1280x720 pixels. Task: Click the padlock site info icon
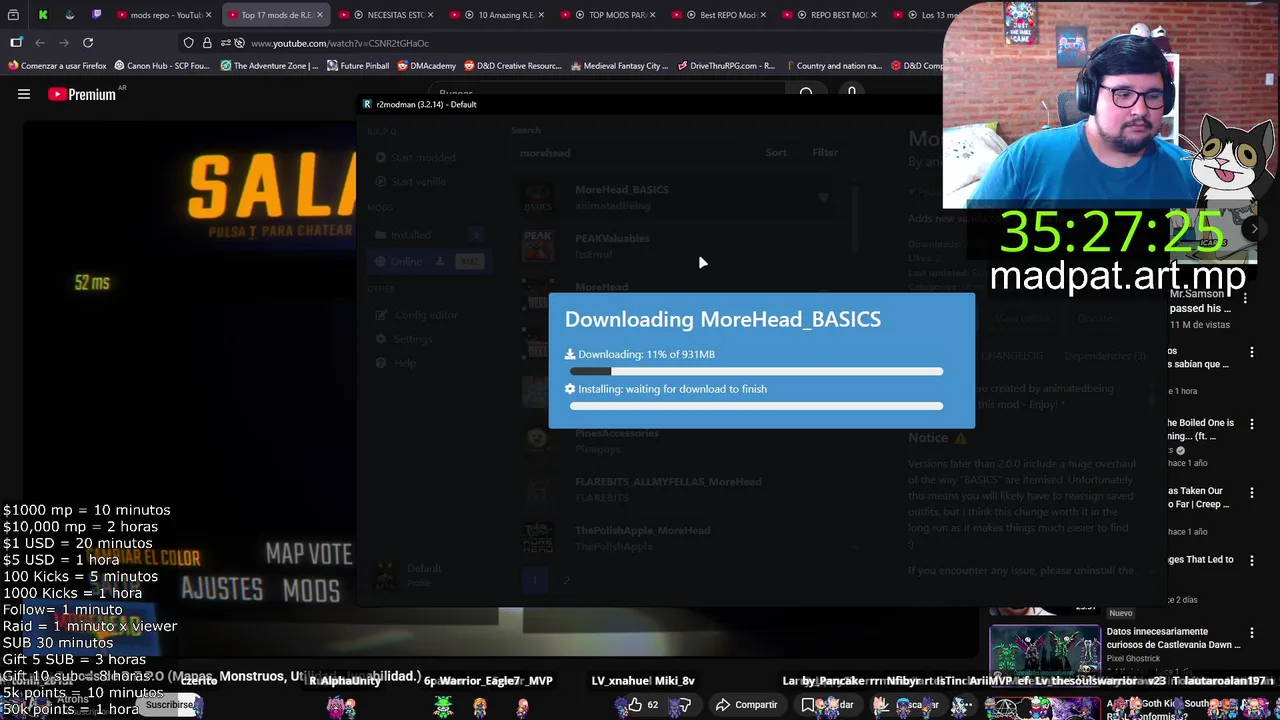207,43
